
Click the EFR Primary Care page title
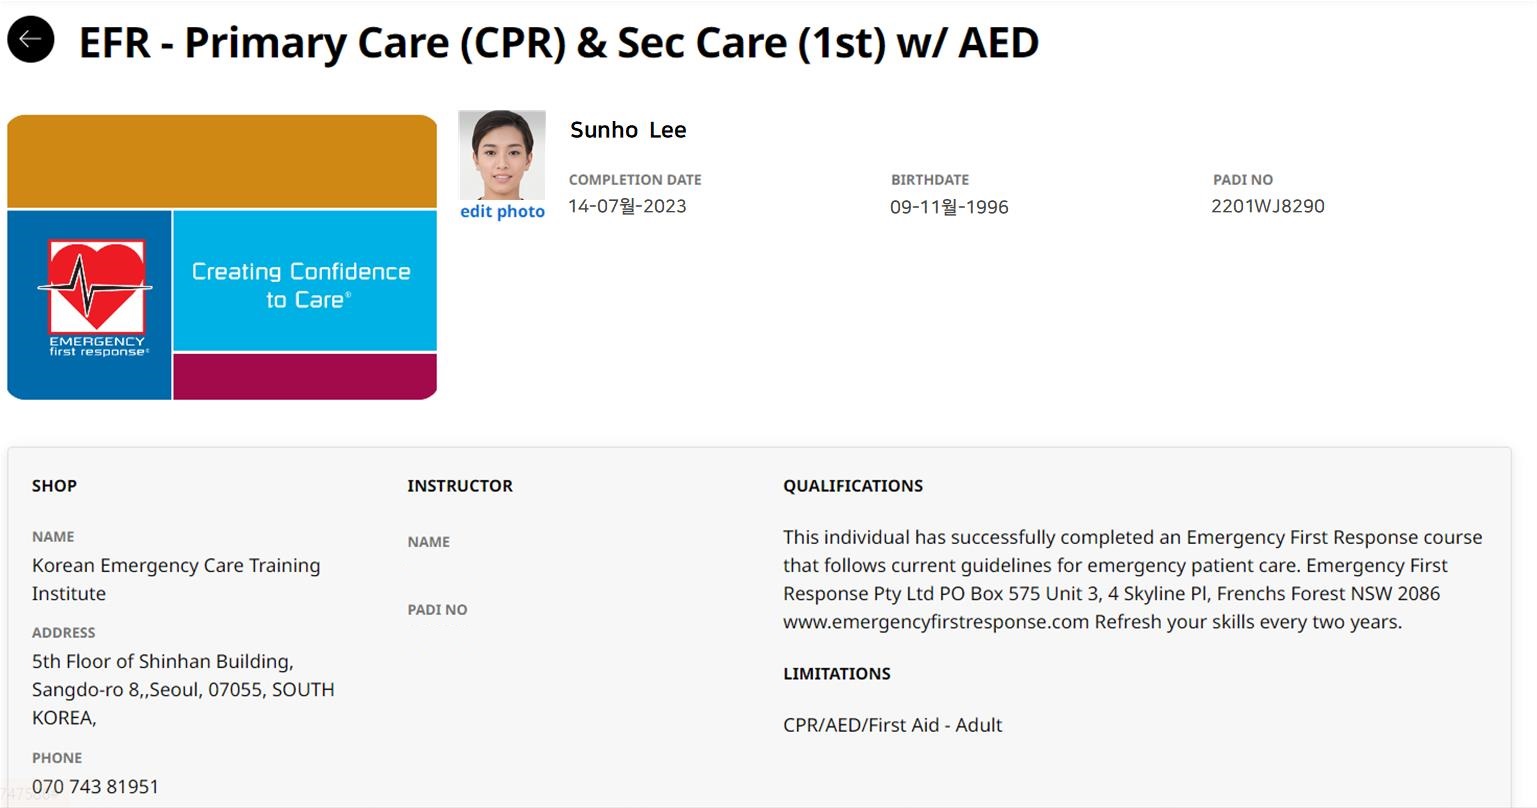coord(558,43)
